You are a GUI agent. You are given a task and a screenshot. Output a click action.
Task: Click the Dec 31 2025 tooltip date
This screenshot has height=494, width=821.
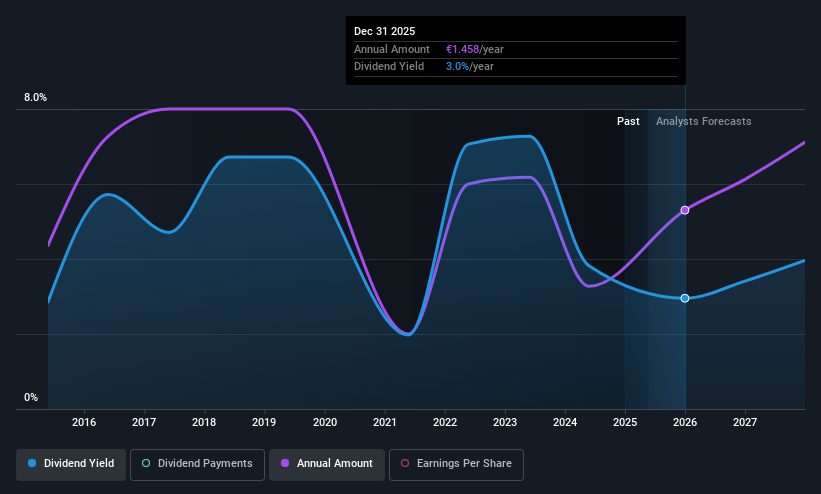[x=384, y=31]
